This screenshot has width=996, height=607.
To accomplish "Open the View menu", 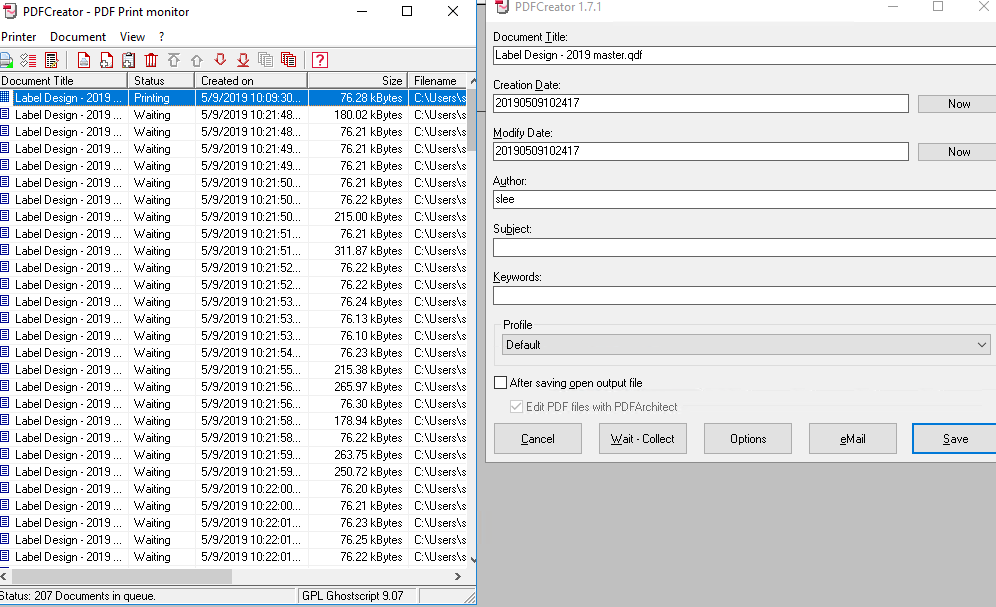I will (x=132, y=37).
